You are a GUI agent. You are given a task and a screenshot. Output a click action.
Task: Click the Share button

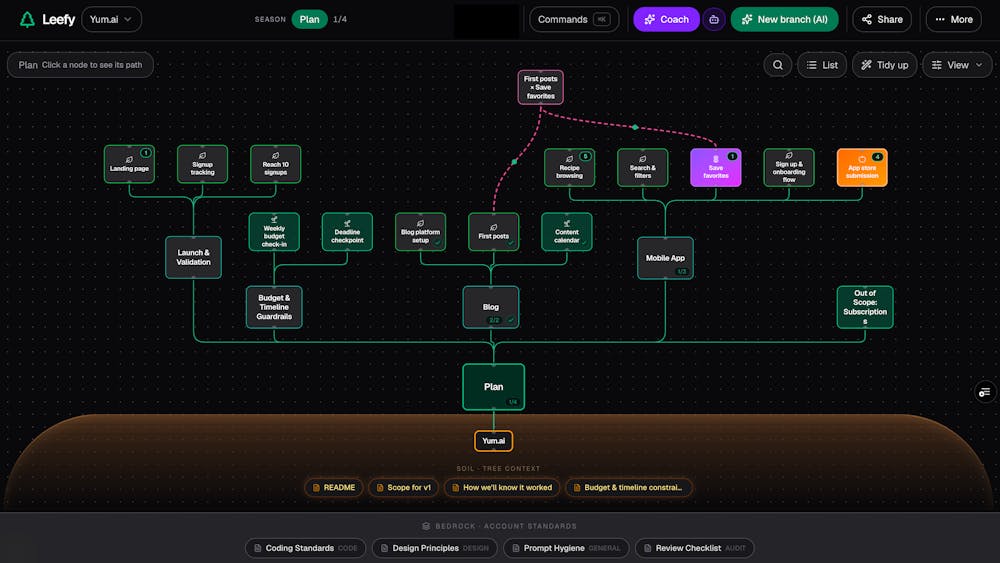click(x=882, y=19)
